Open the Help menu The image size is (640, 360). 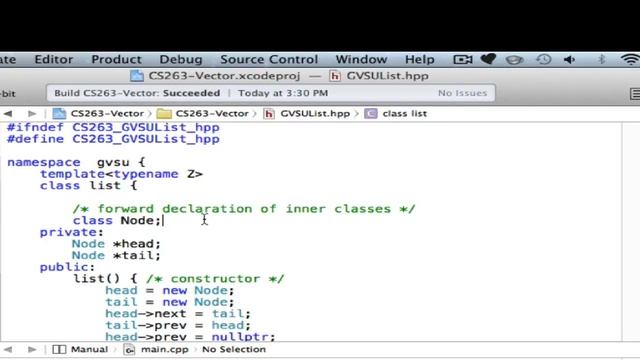[x=420, y=60]
